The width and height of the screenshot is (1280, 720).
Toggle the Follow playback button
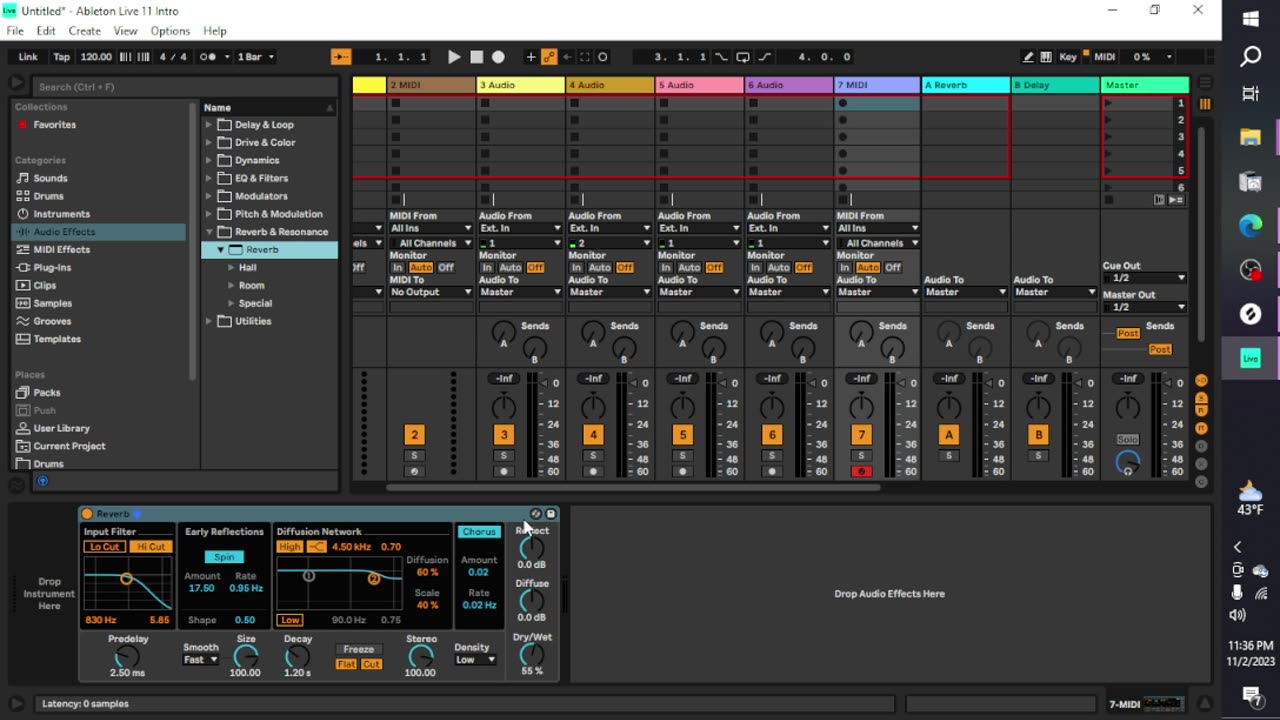pyautogui.click(x=341, y=57)
